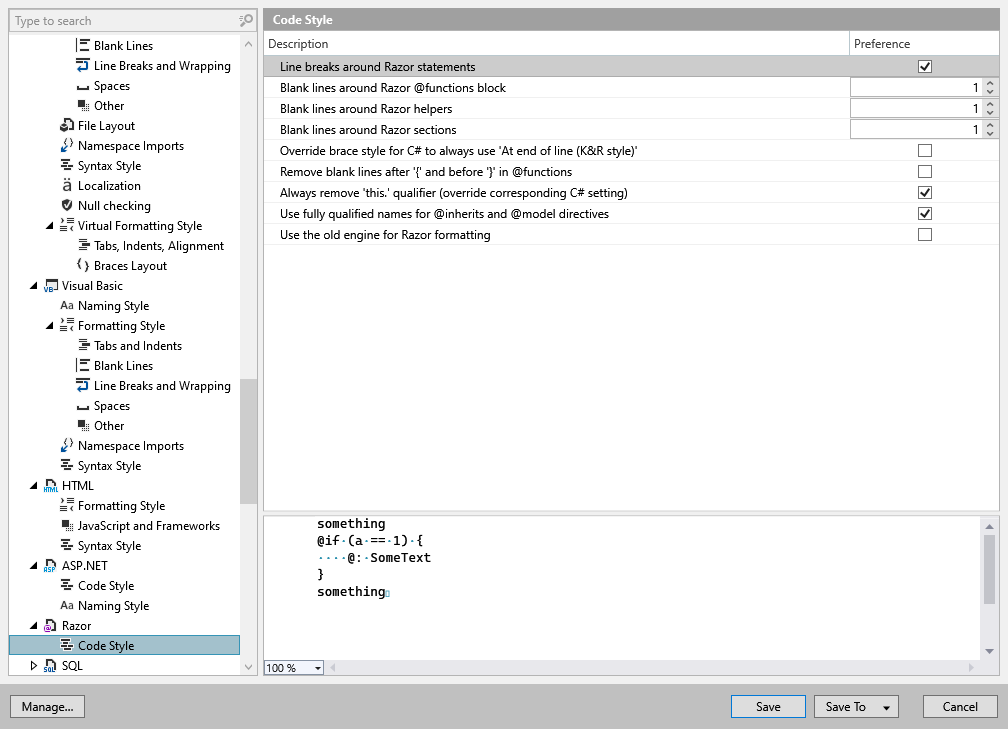This screenshot has height=729, width=1008.
Task: Open the 100 % zoom dropdown
Action: [x=318, y=668]
